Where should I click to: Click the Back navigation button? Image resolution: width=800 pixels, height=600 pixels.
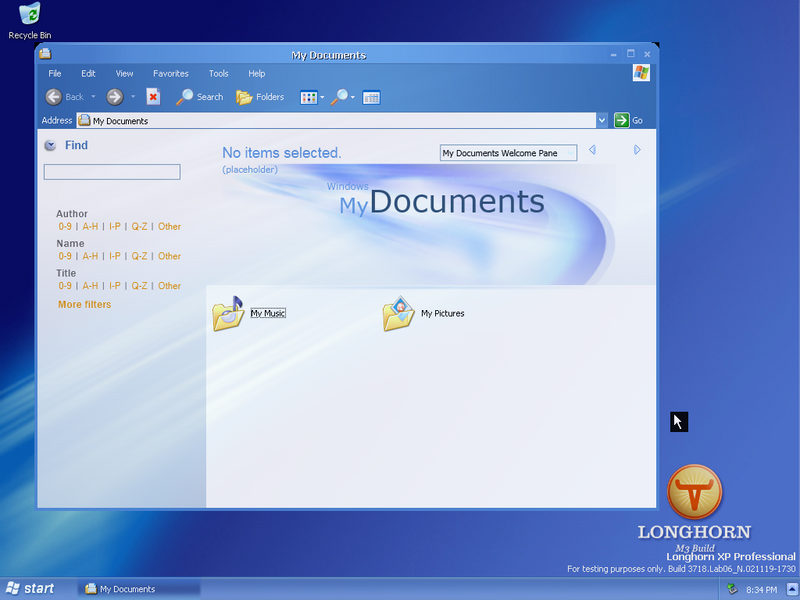click(x=64, y=97)
